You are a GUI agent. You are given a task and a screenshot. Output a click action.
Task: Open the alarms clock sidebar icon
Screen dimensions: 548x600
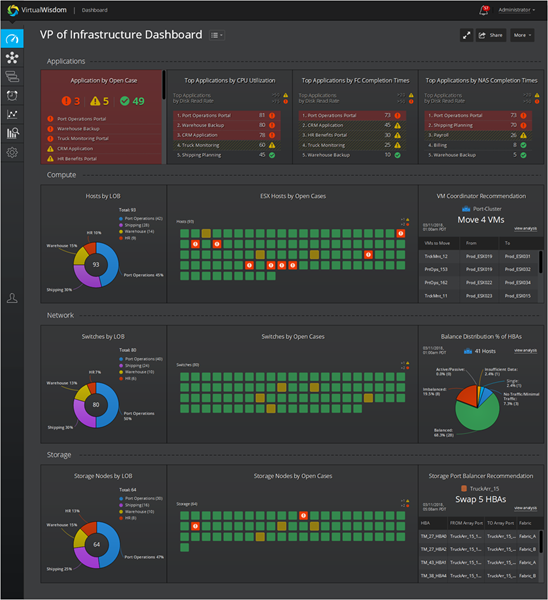tap(12, 95)
